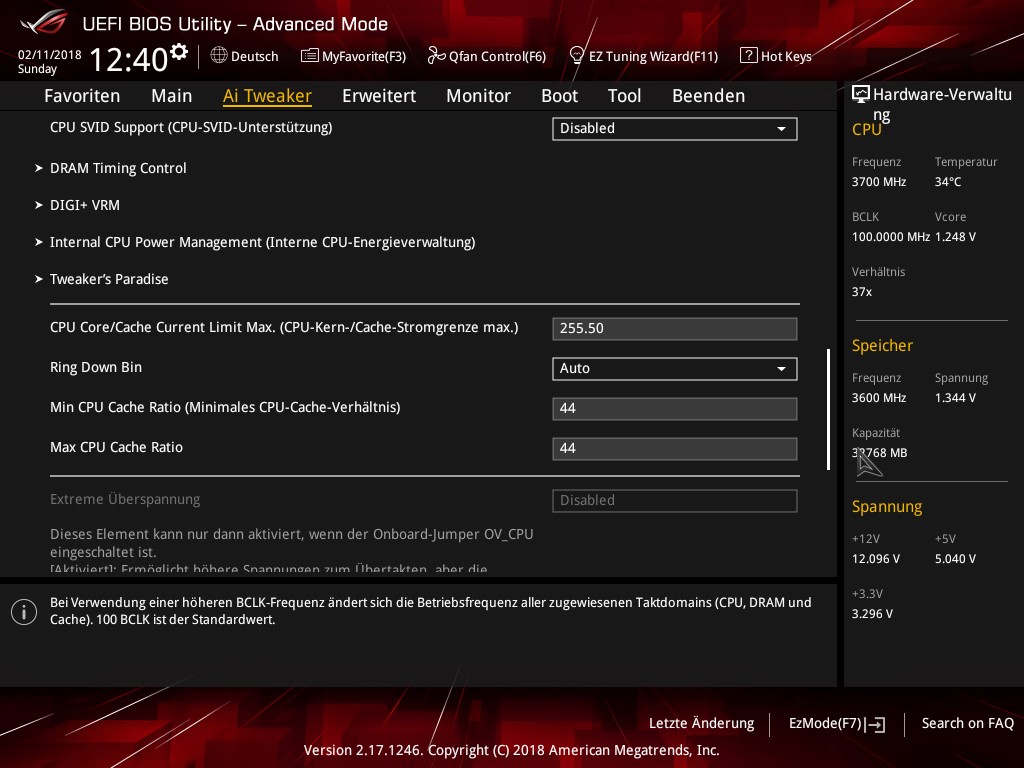Edit CPU Core/Cache Current Limit Max field
The height and width of the screenshot is (768, 1024).
click(x=675, y=328)
